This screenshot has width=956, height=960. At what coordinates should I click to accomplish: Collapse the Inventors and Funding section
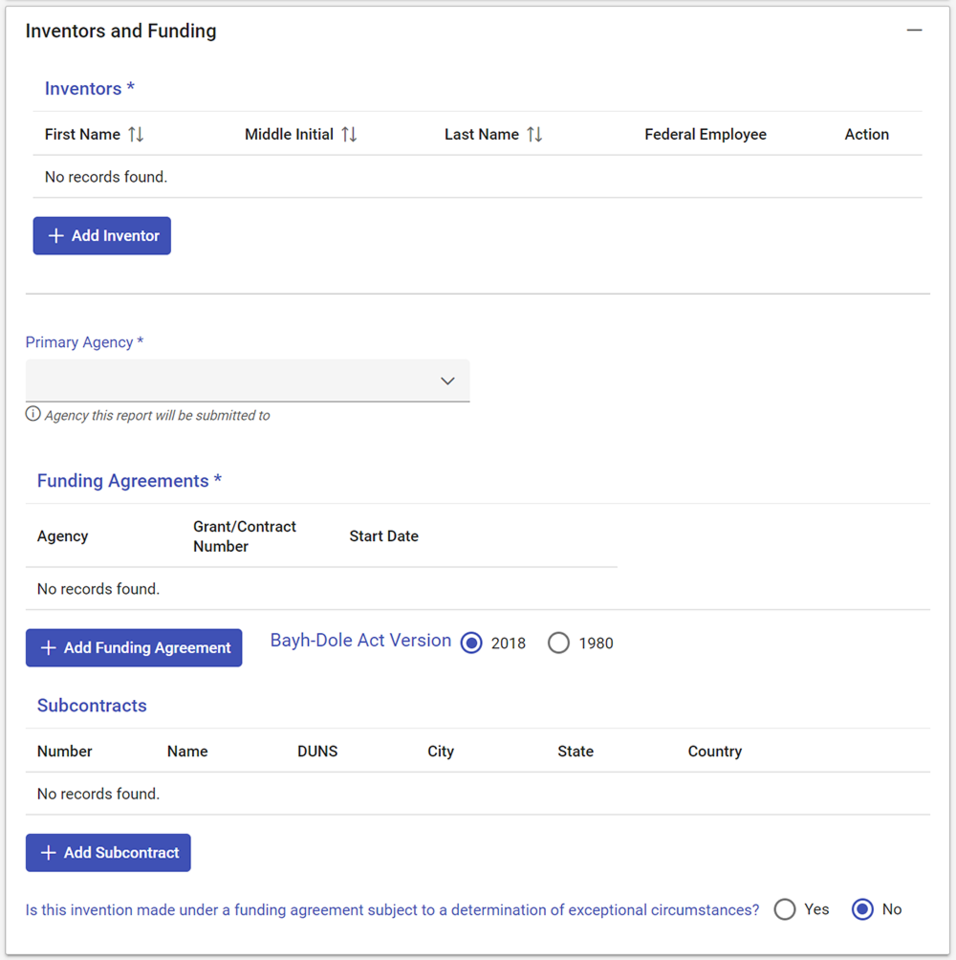[914, 29]
